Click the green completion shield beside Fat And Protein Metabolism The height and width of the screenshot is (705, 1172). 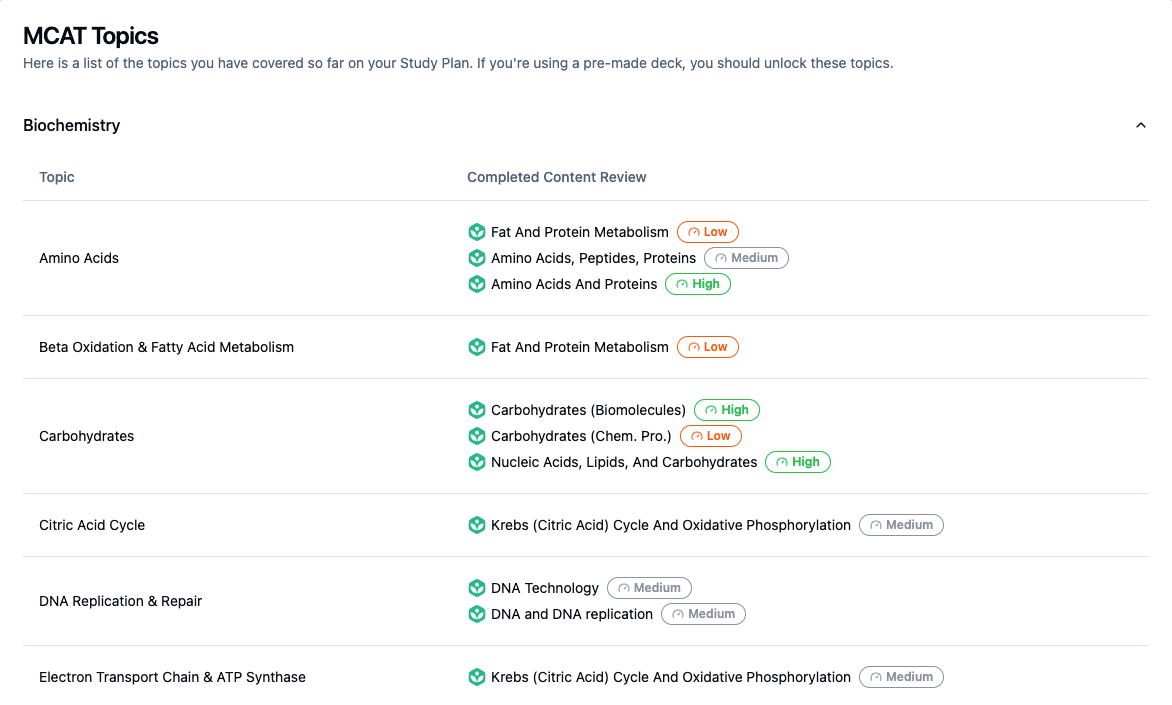[x=477, y=231]
